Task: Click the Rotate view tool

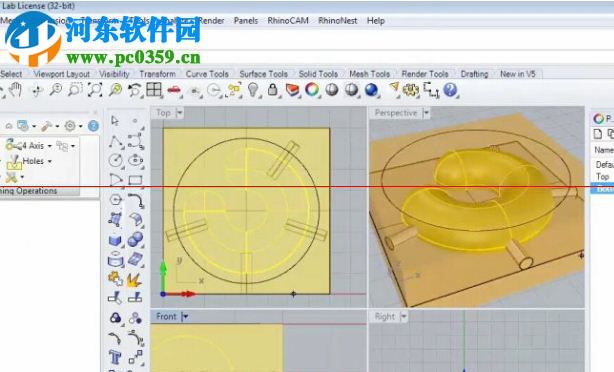Action: tap(37, 91)
